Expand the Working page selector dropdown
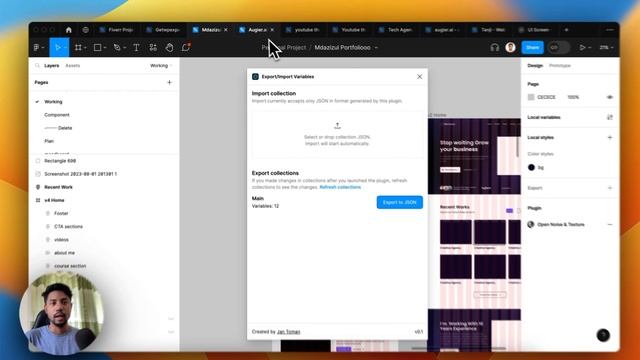Viewport: 640px width, 360px height. pyautogui.click(x=161, y=66)
